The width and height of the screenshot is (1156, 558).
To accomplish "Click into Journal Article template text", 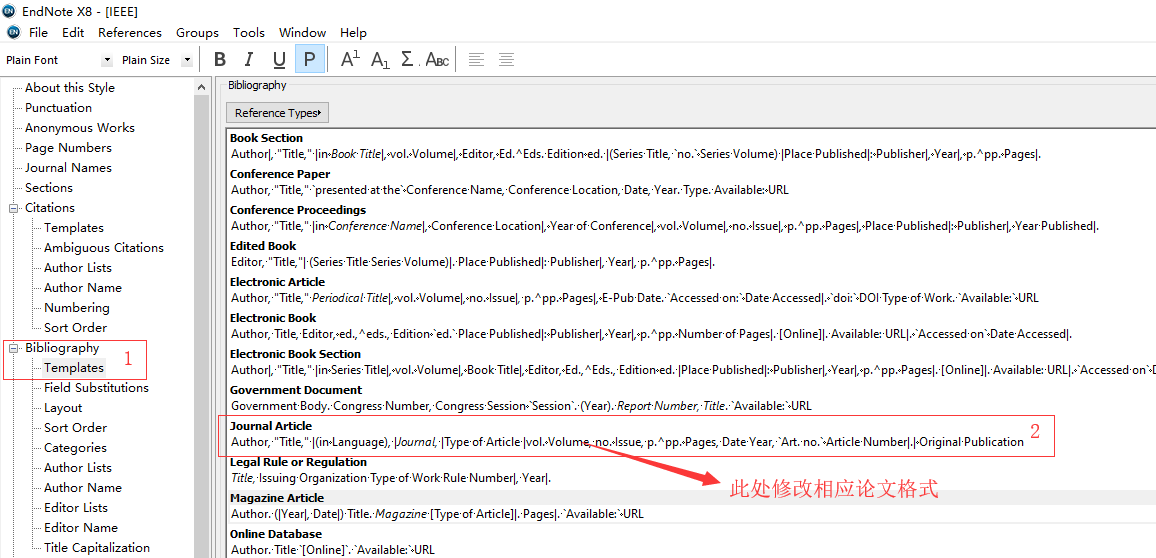I will point(627,442).
